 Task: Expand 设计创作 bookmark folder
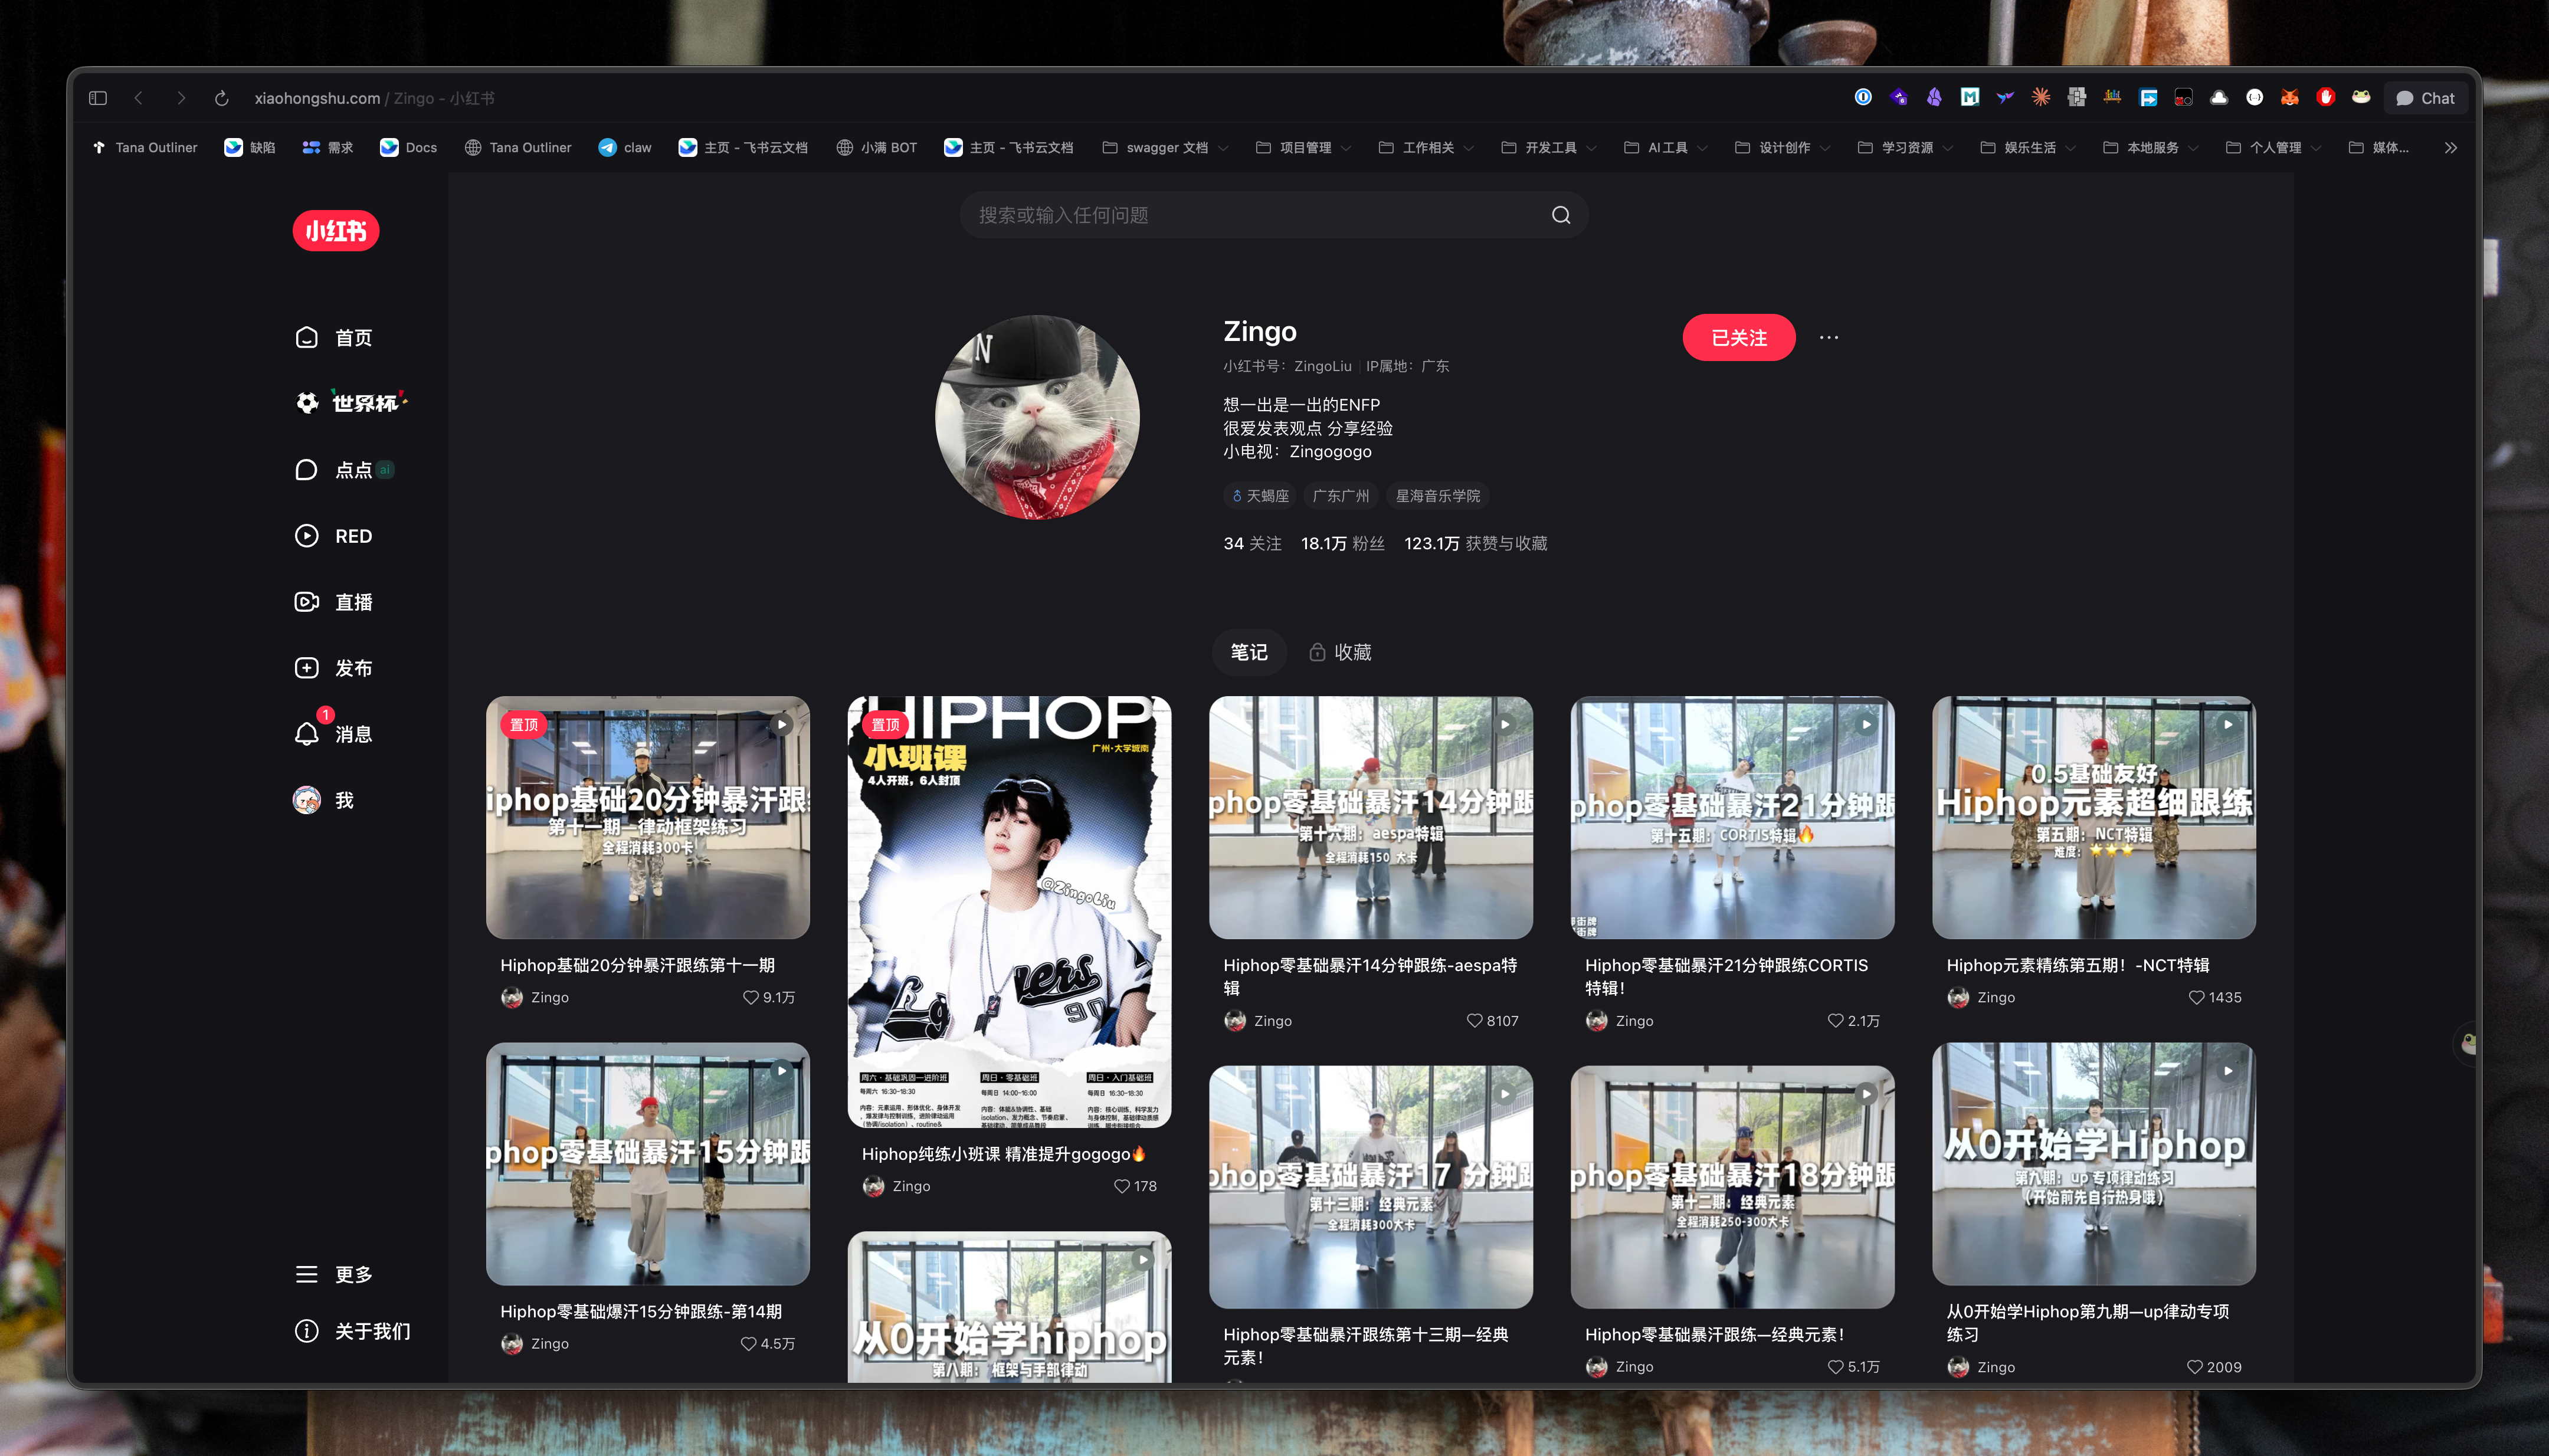[x=1783, y=147]
